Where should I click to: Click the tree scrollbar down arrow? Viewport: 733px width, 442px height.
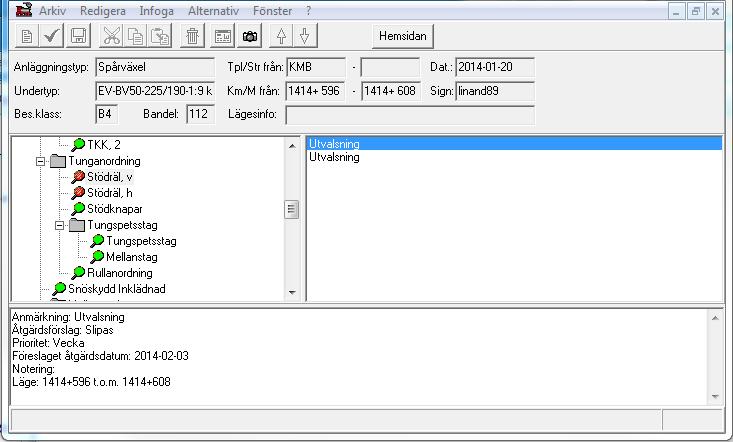click(292, 292)
